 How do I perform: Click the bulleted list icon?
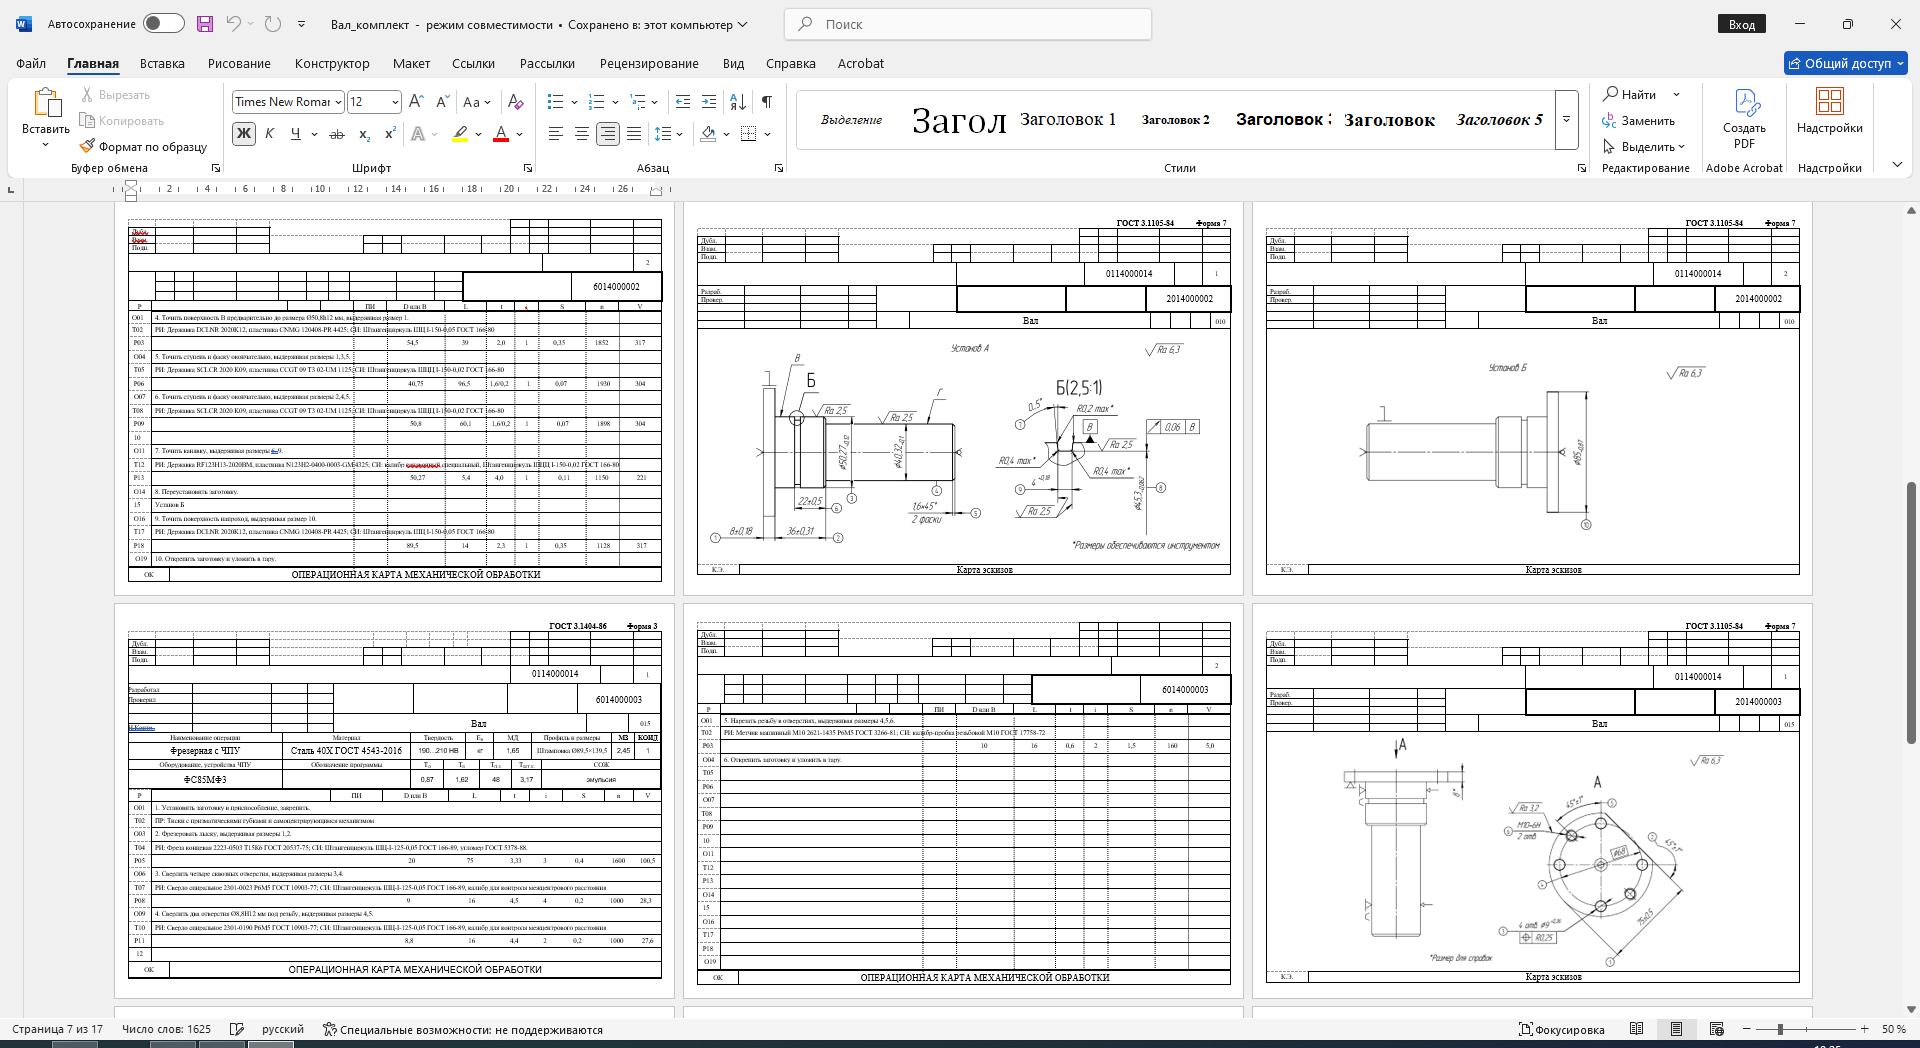point(556,102)
